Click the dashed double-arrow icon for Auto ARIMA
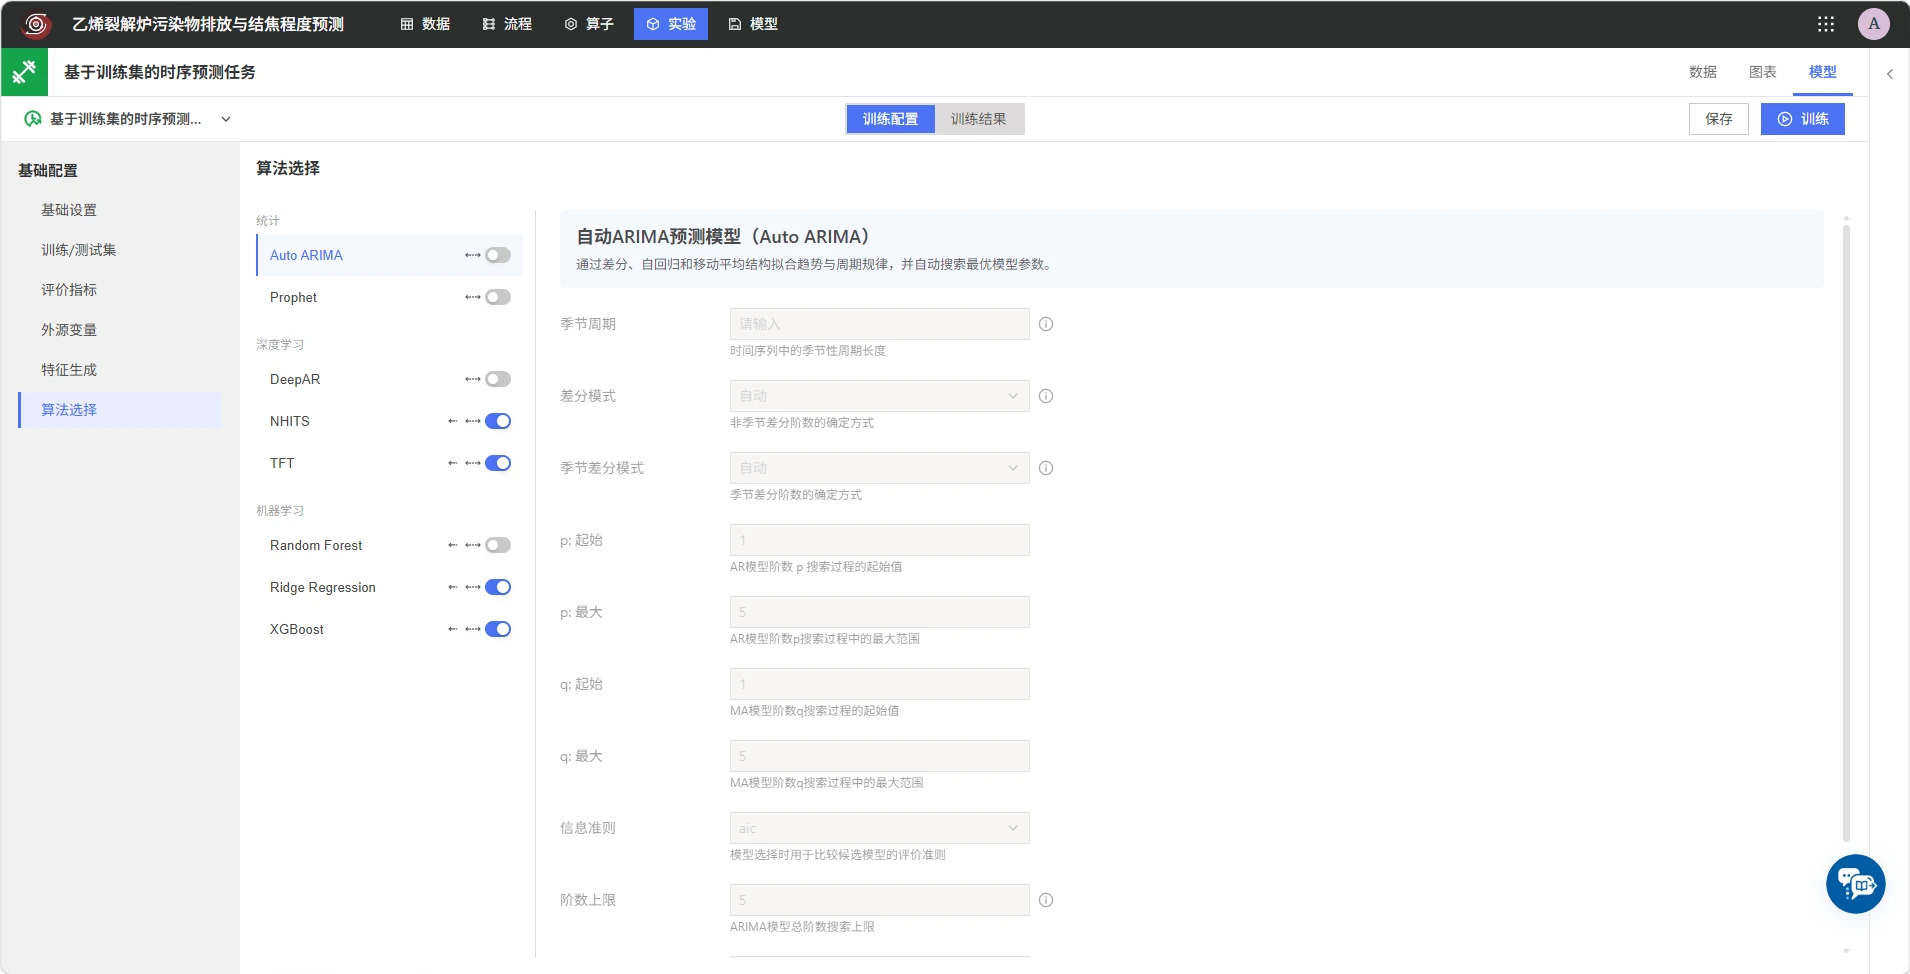 [x=473, y=255]
